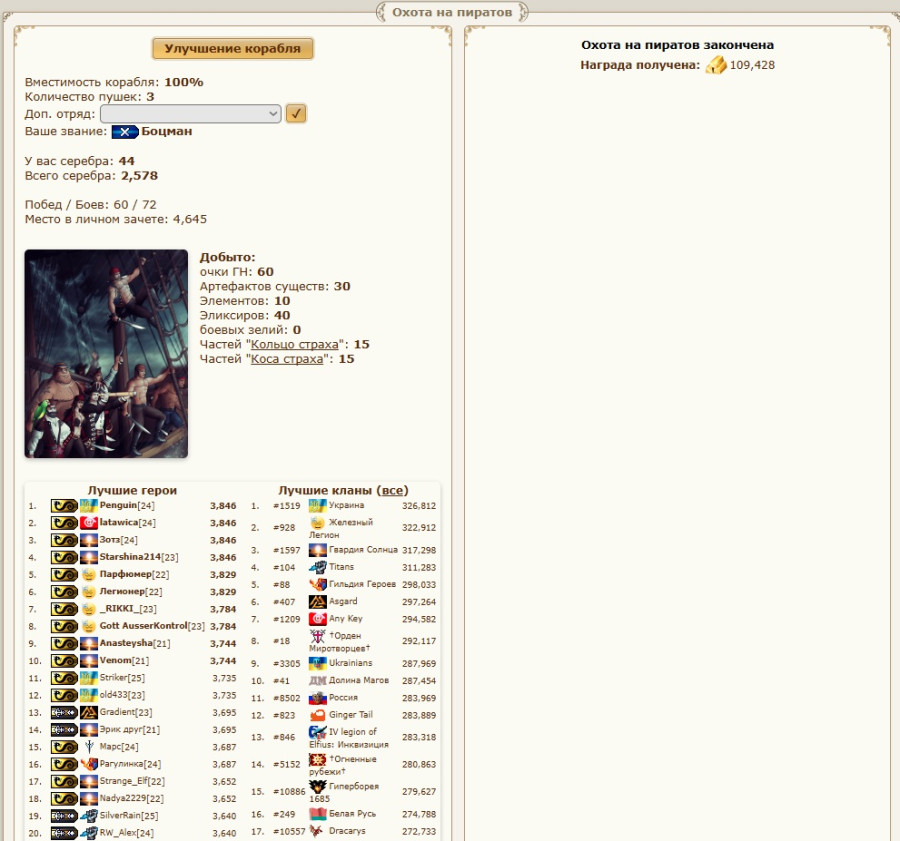Screen dimensions: 900x841
Task: Click the clan icon beside Рагулинка
Action: coord(88,764)
